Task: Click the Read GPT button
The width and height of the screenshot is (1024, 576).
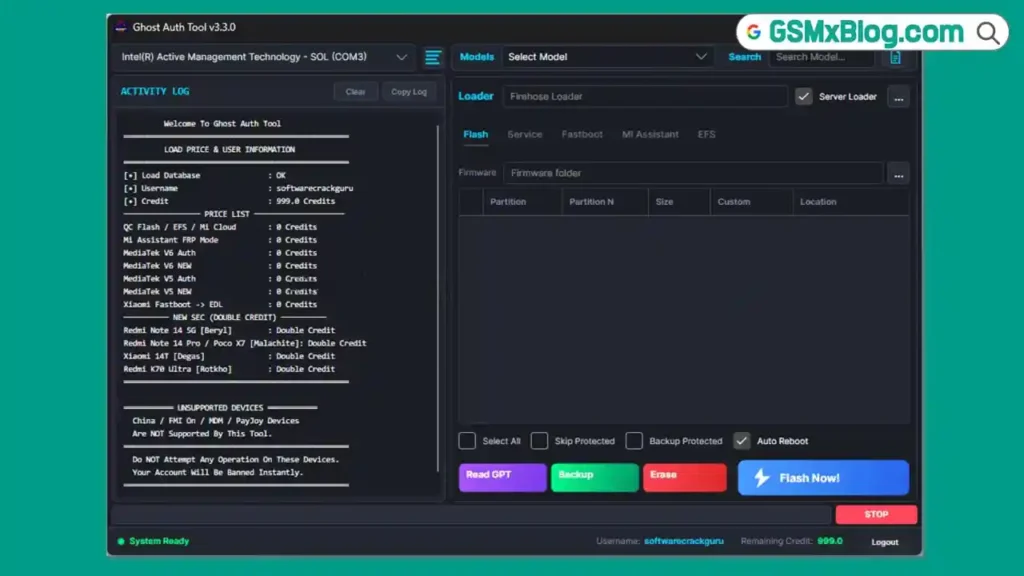Action: (502, 477)
